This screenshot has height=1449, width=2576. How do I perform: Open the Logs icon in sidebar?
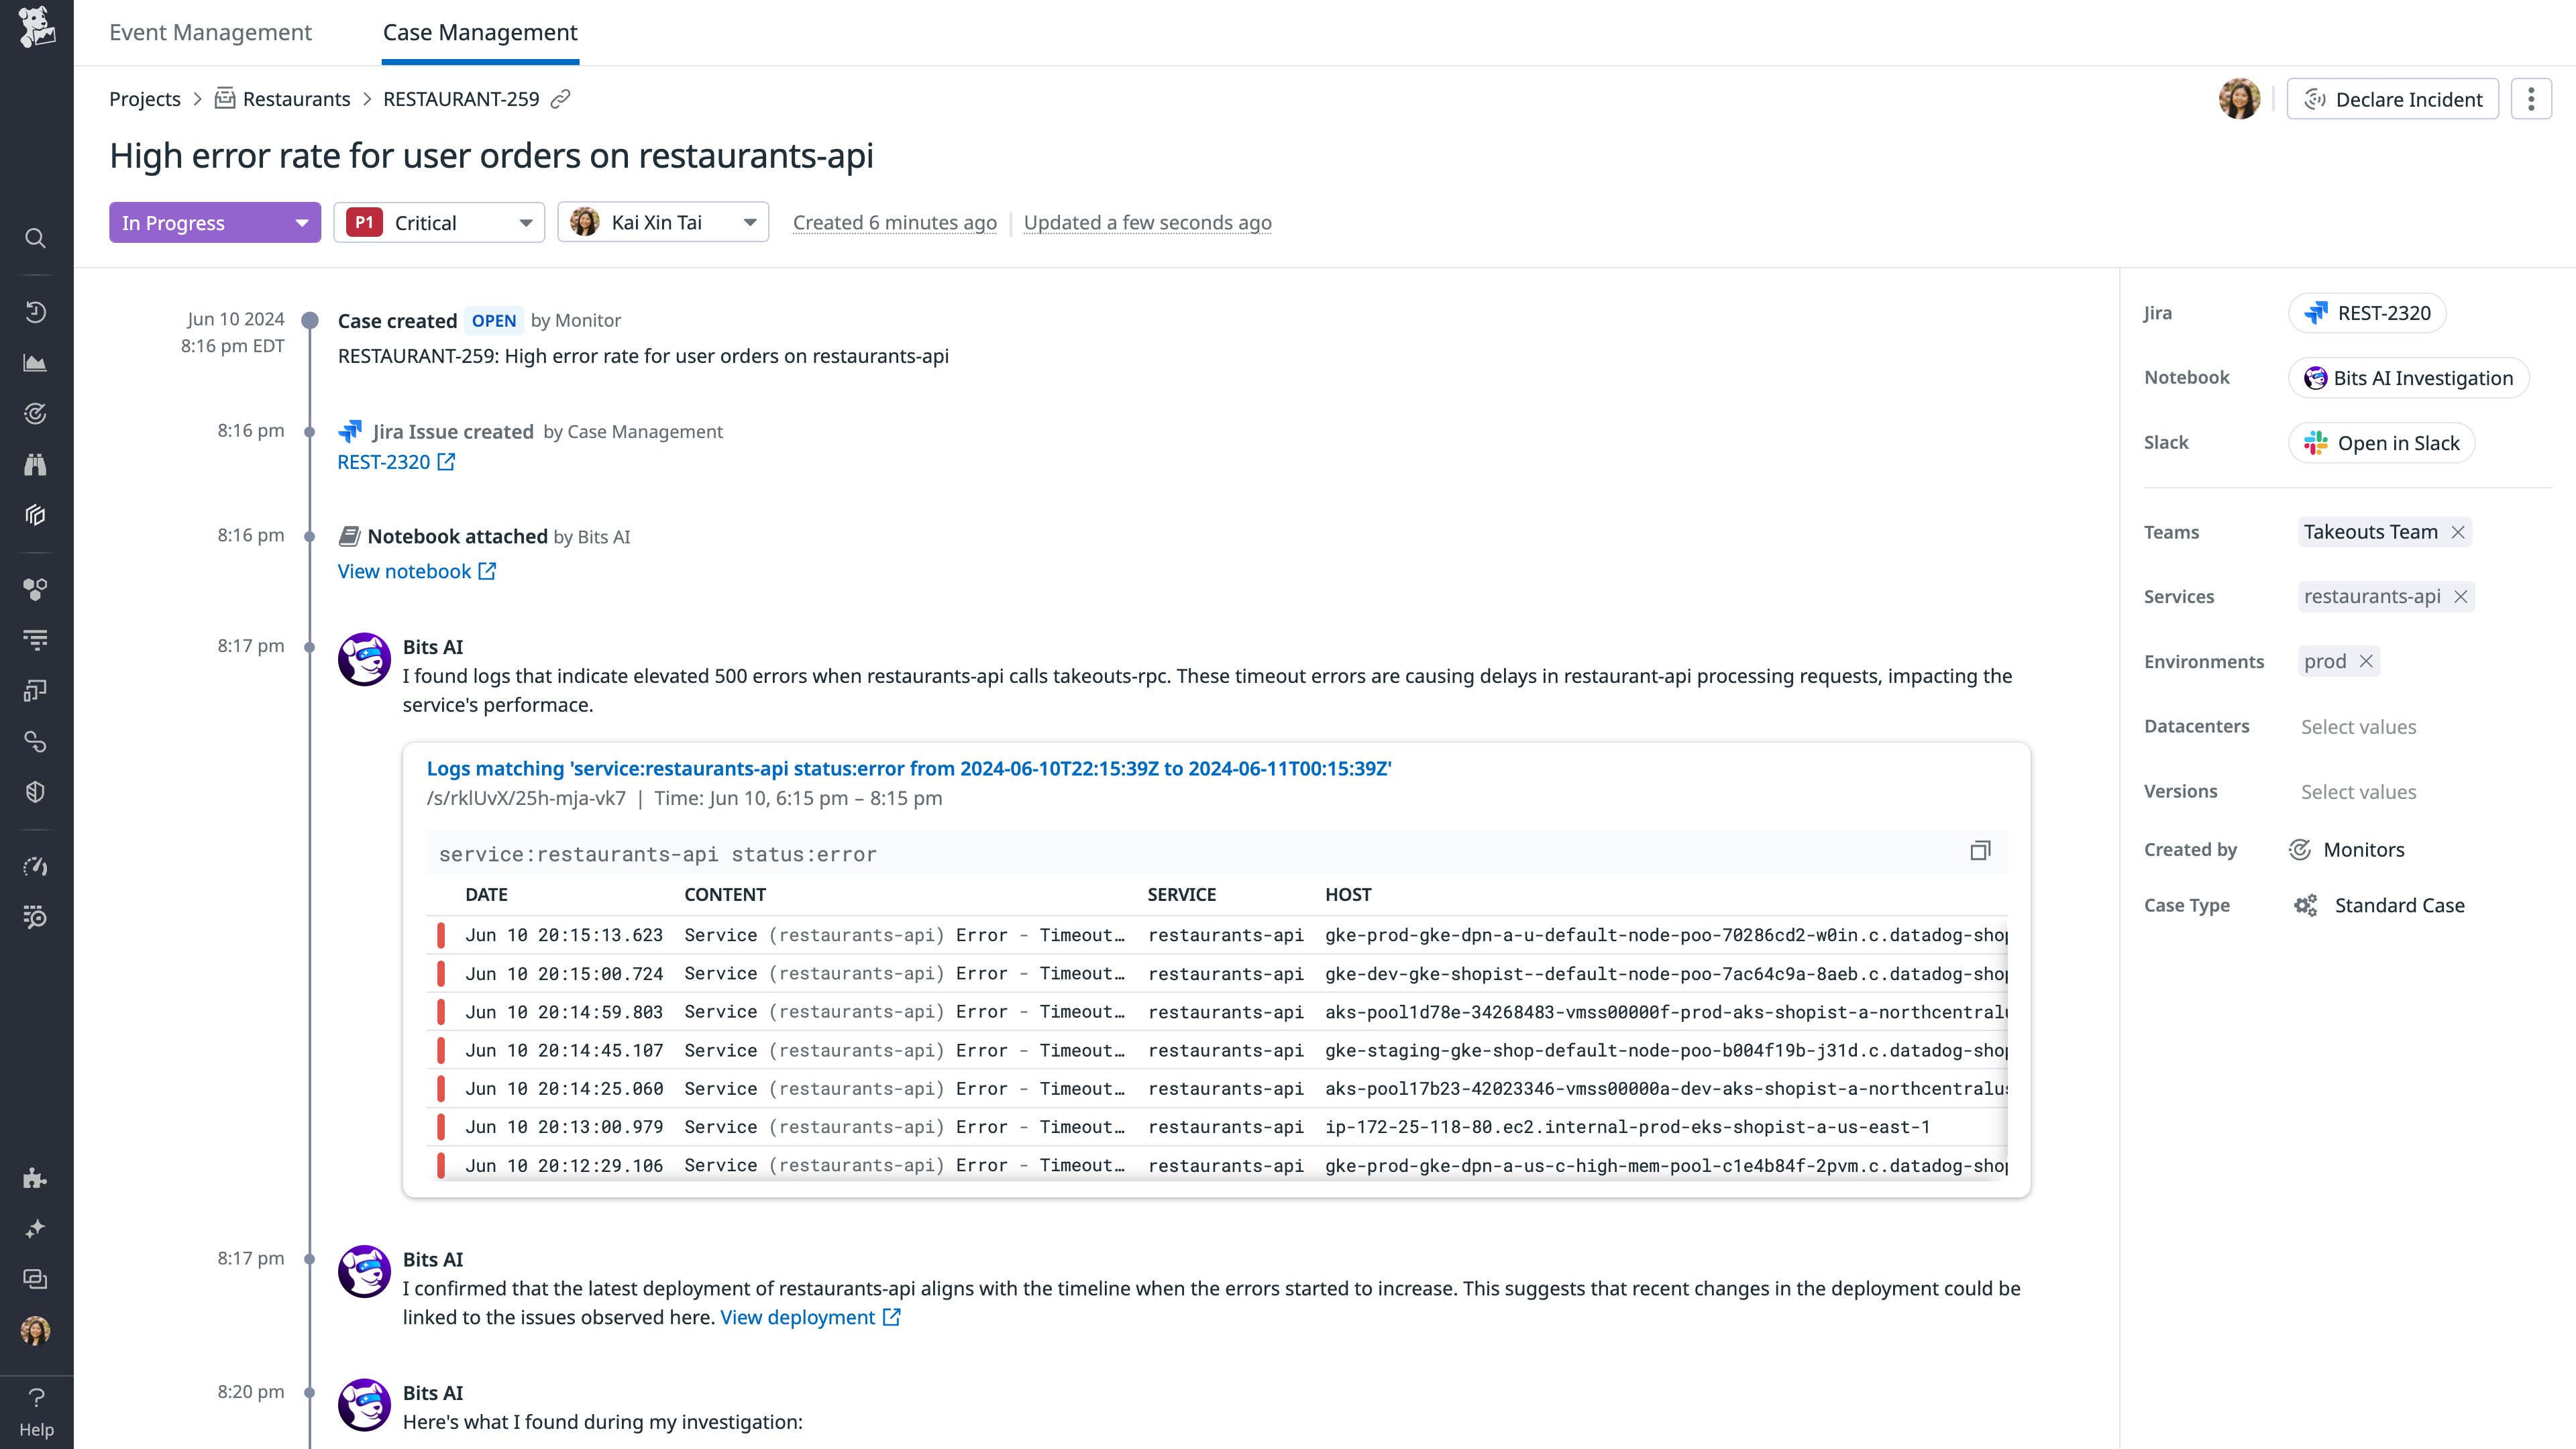[36, 639]
